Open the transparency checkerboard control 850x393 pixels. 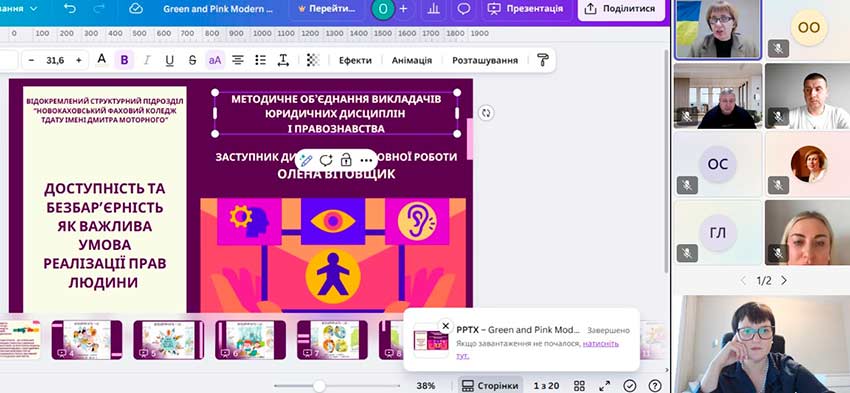click(x=313, y=60)
